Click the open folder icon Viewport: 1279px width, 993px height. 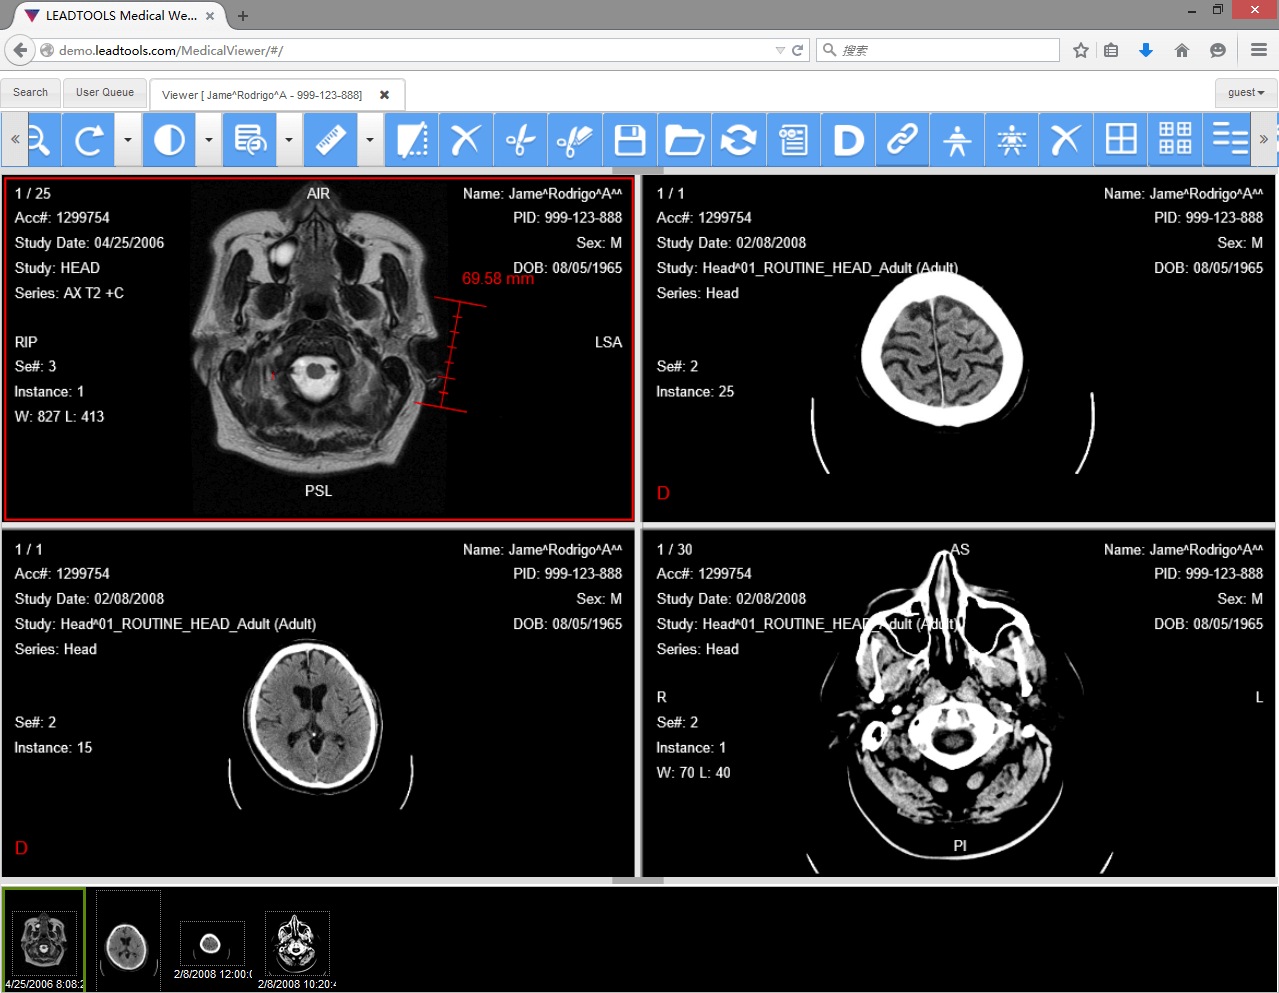click(x=684, y=140)
